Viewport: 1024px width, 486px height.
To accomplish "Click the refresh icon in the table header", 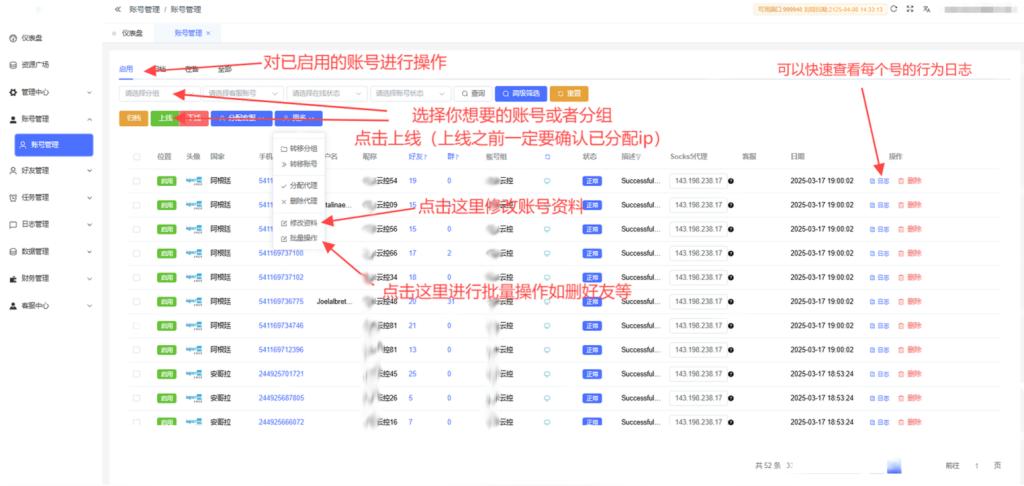I will (x=547, y=157).
